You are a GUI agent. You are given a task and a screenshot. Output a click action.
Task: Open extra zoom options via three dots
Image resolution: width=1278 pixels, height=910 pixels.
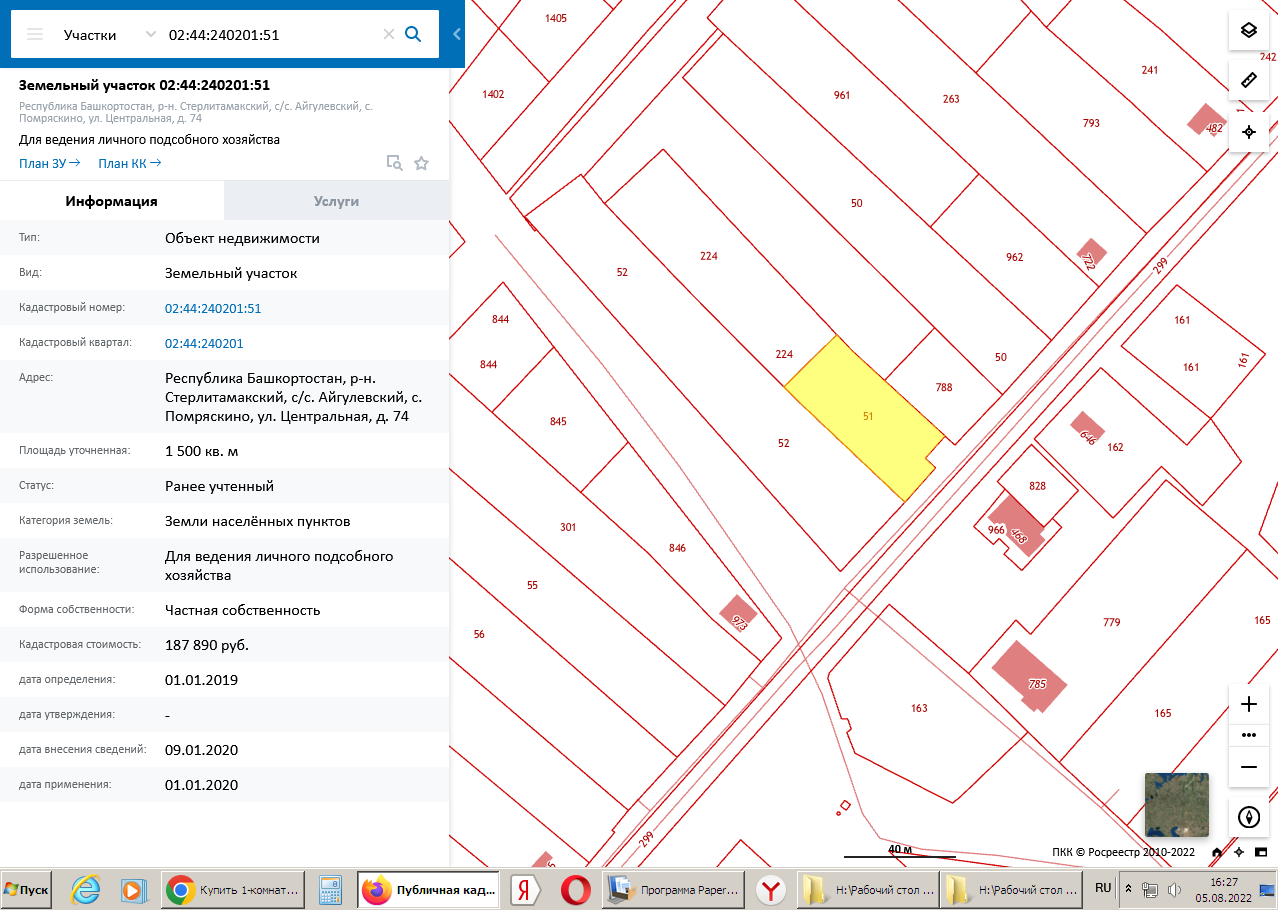(1248, 735)
